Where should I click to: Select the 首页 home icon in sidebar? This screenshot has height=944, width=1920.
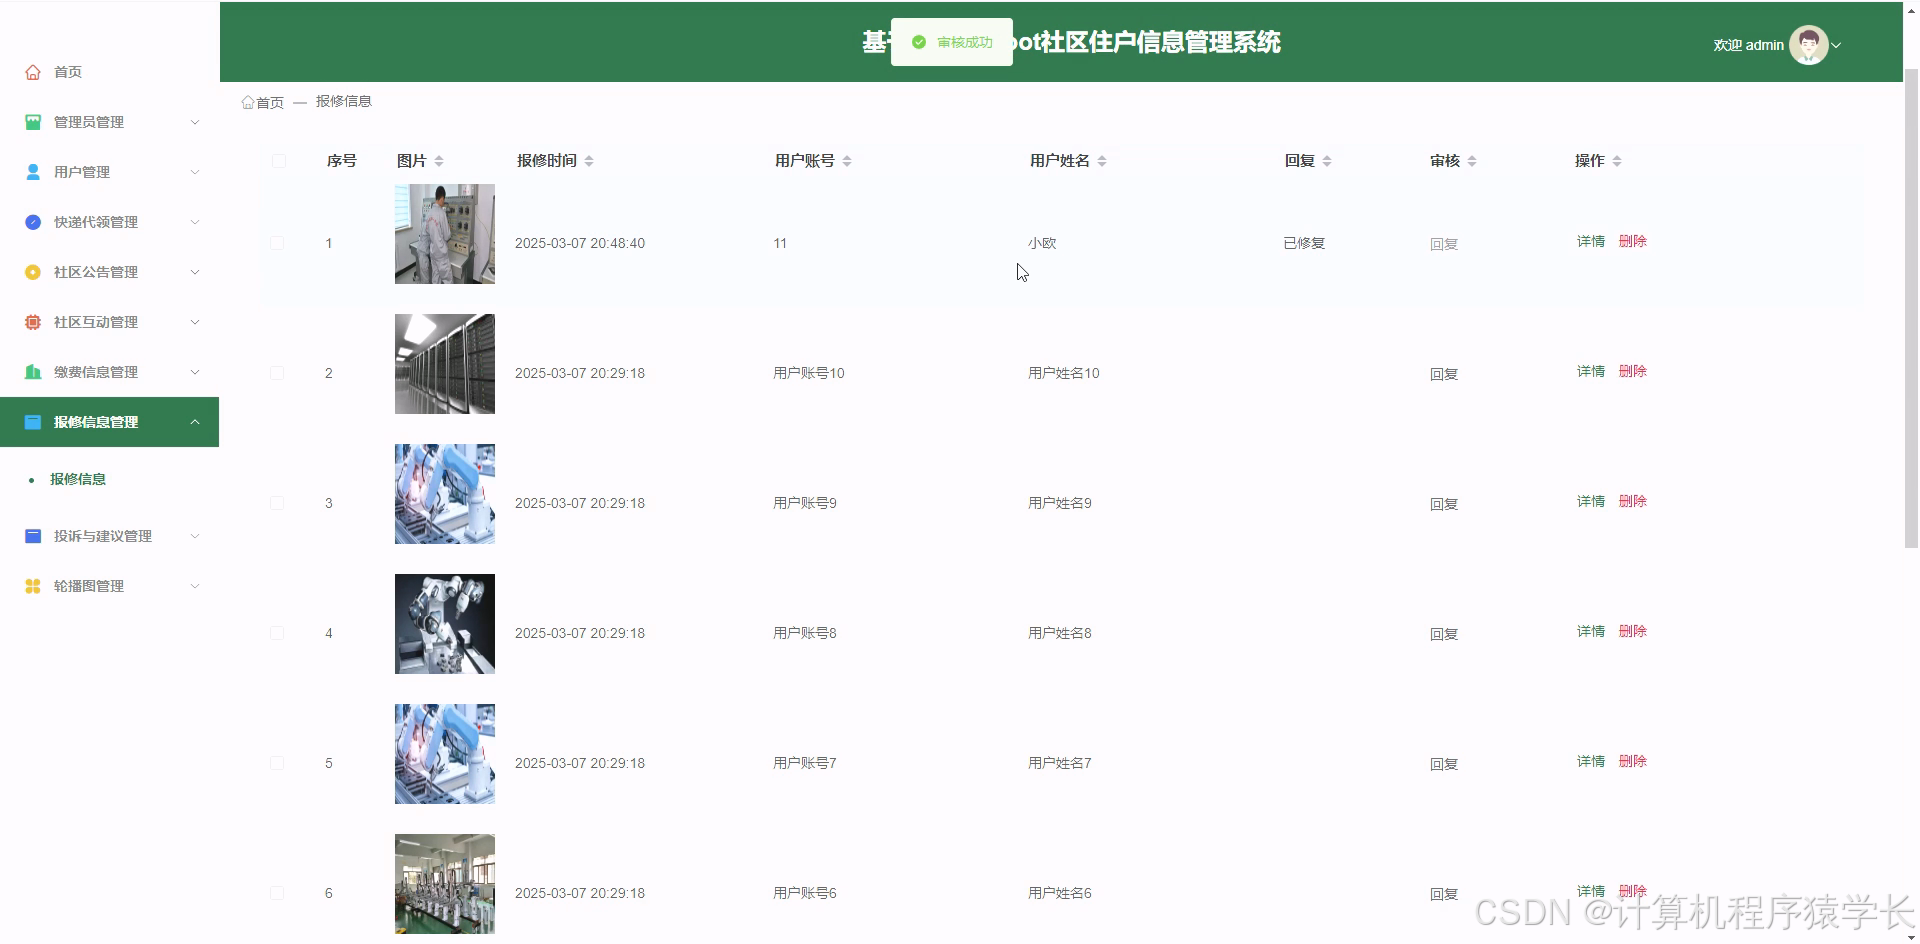[31, 71]
